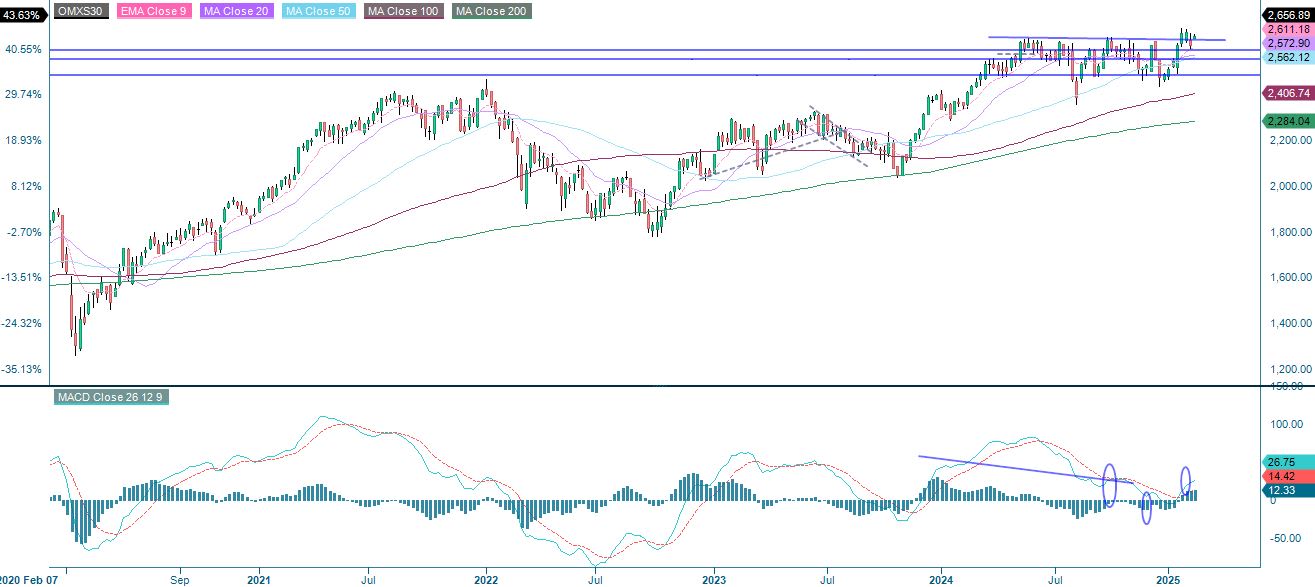Click the 2020 Feb 07 date label
The height and width of the screenshot is (587, 1315).
coord(29,579)
